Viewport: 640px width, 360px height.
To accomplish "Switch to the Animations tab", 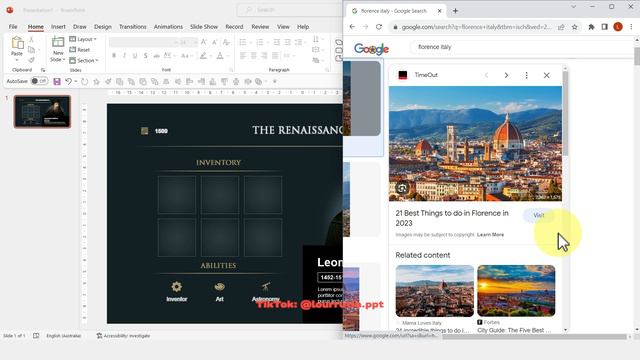I will (x=168, y=27).
